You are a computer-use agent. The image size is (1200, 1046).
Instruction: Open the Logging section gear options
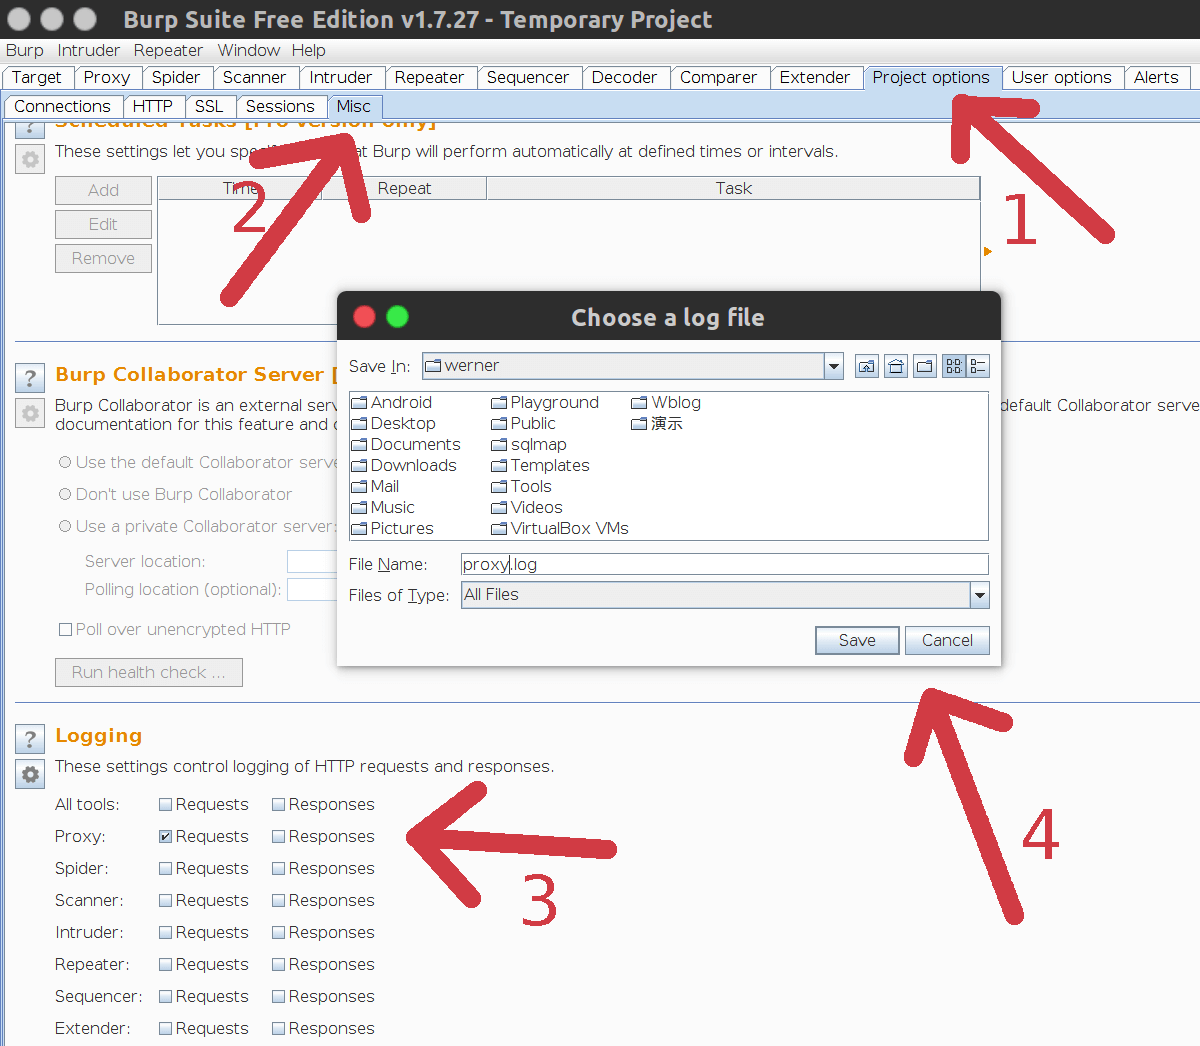pos(30,774)
